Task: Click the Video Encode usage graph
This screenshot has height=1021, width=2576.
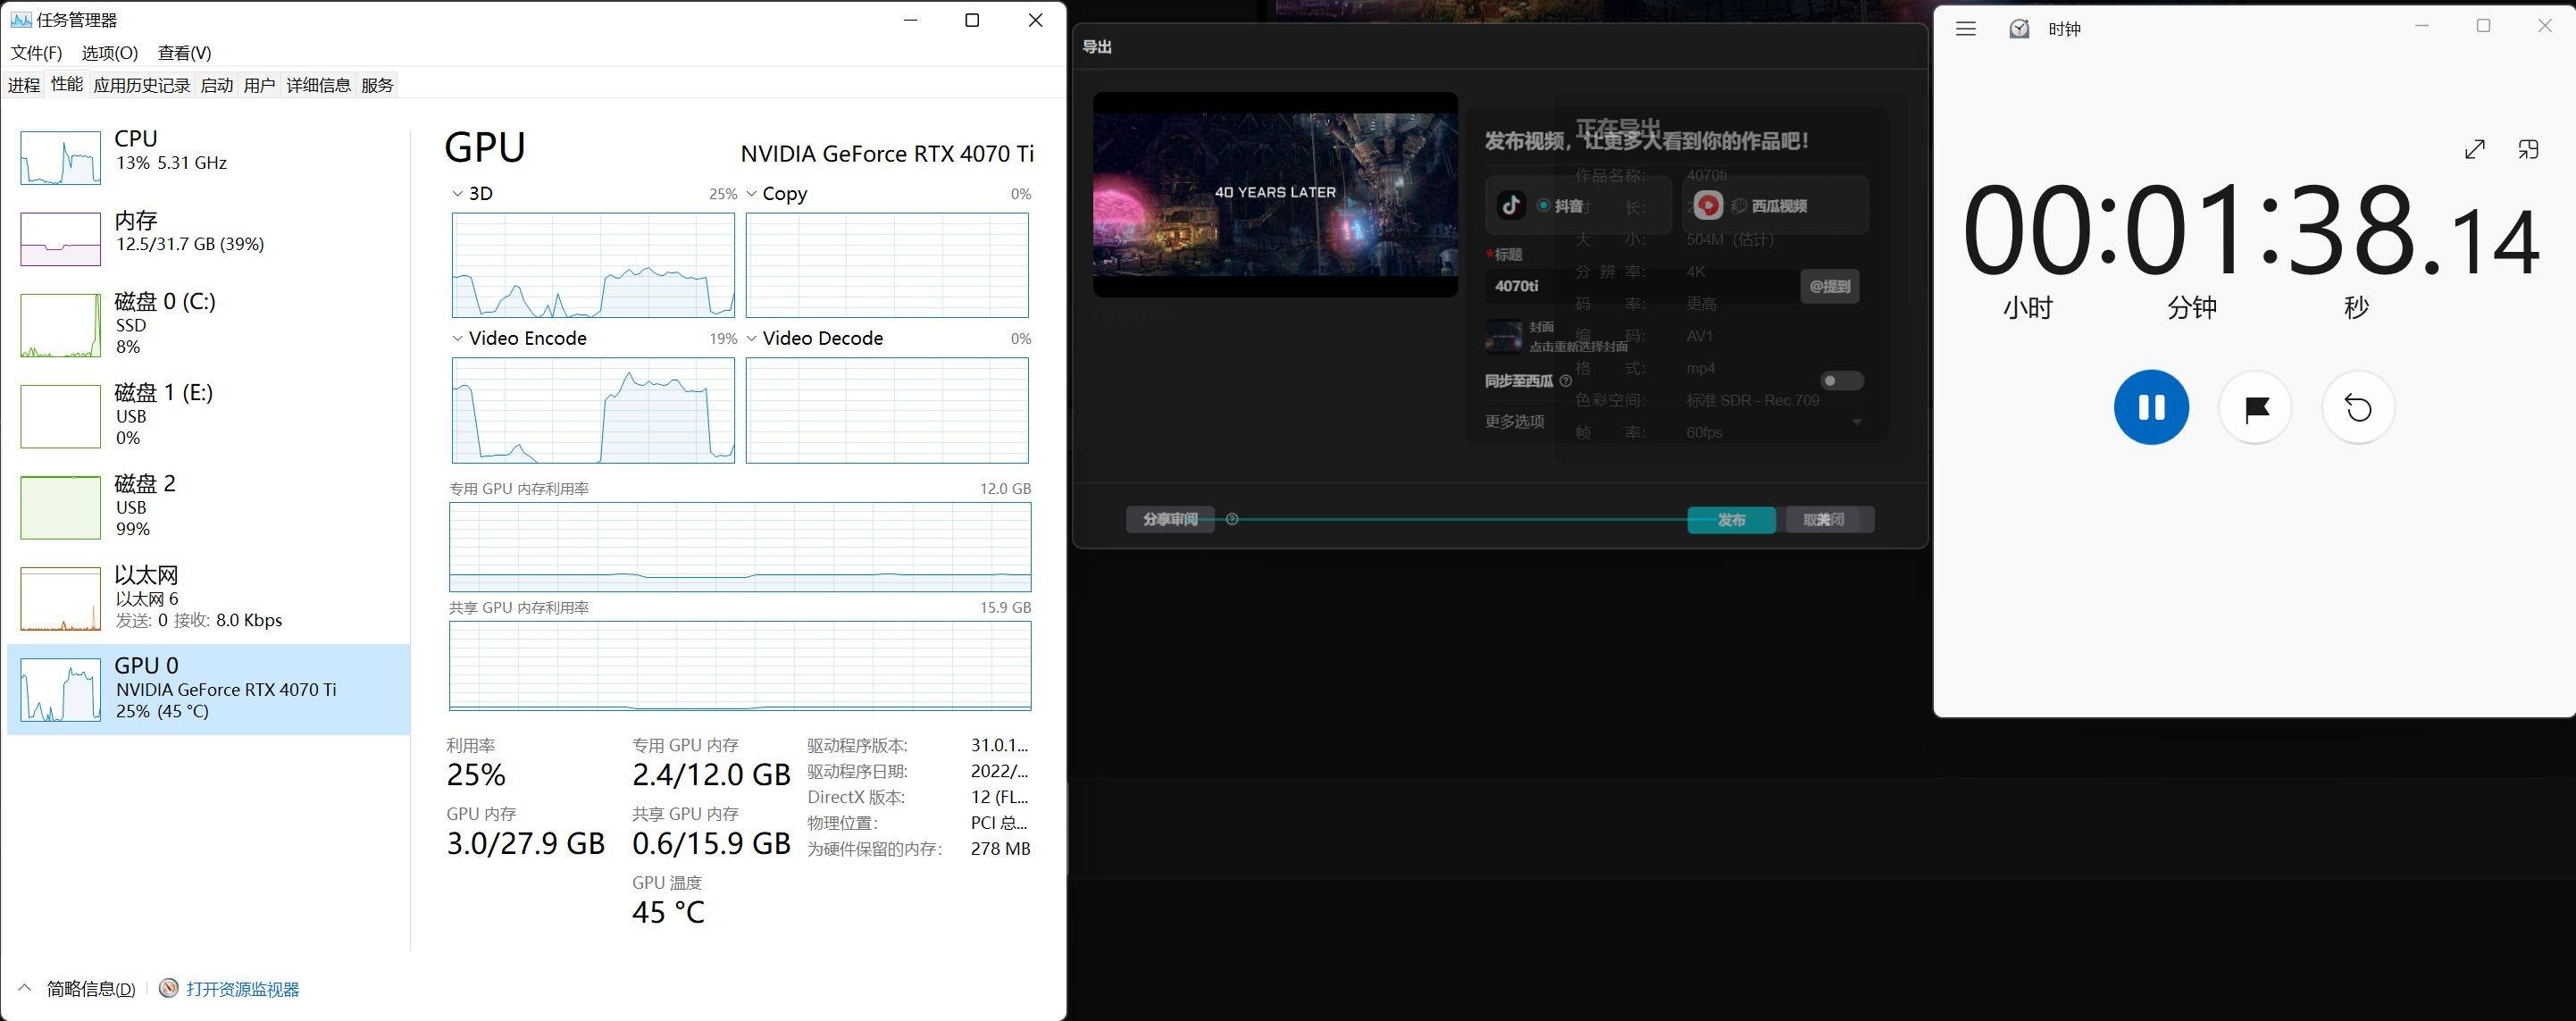Action: (x=593, y=410)
